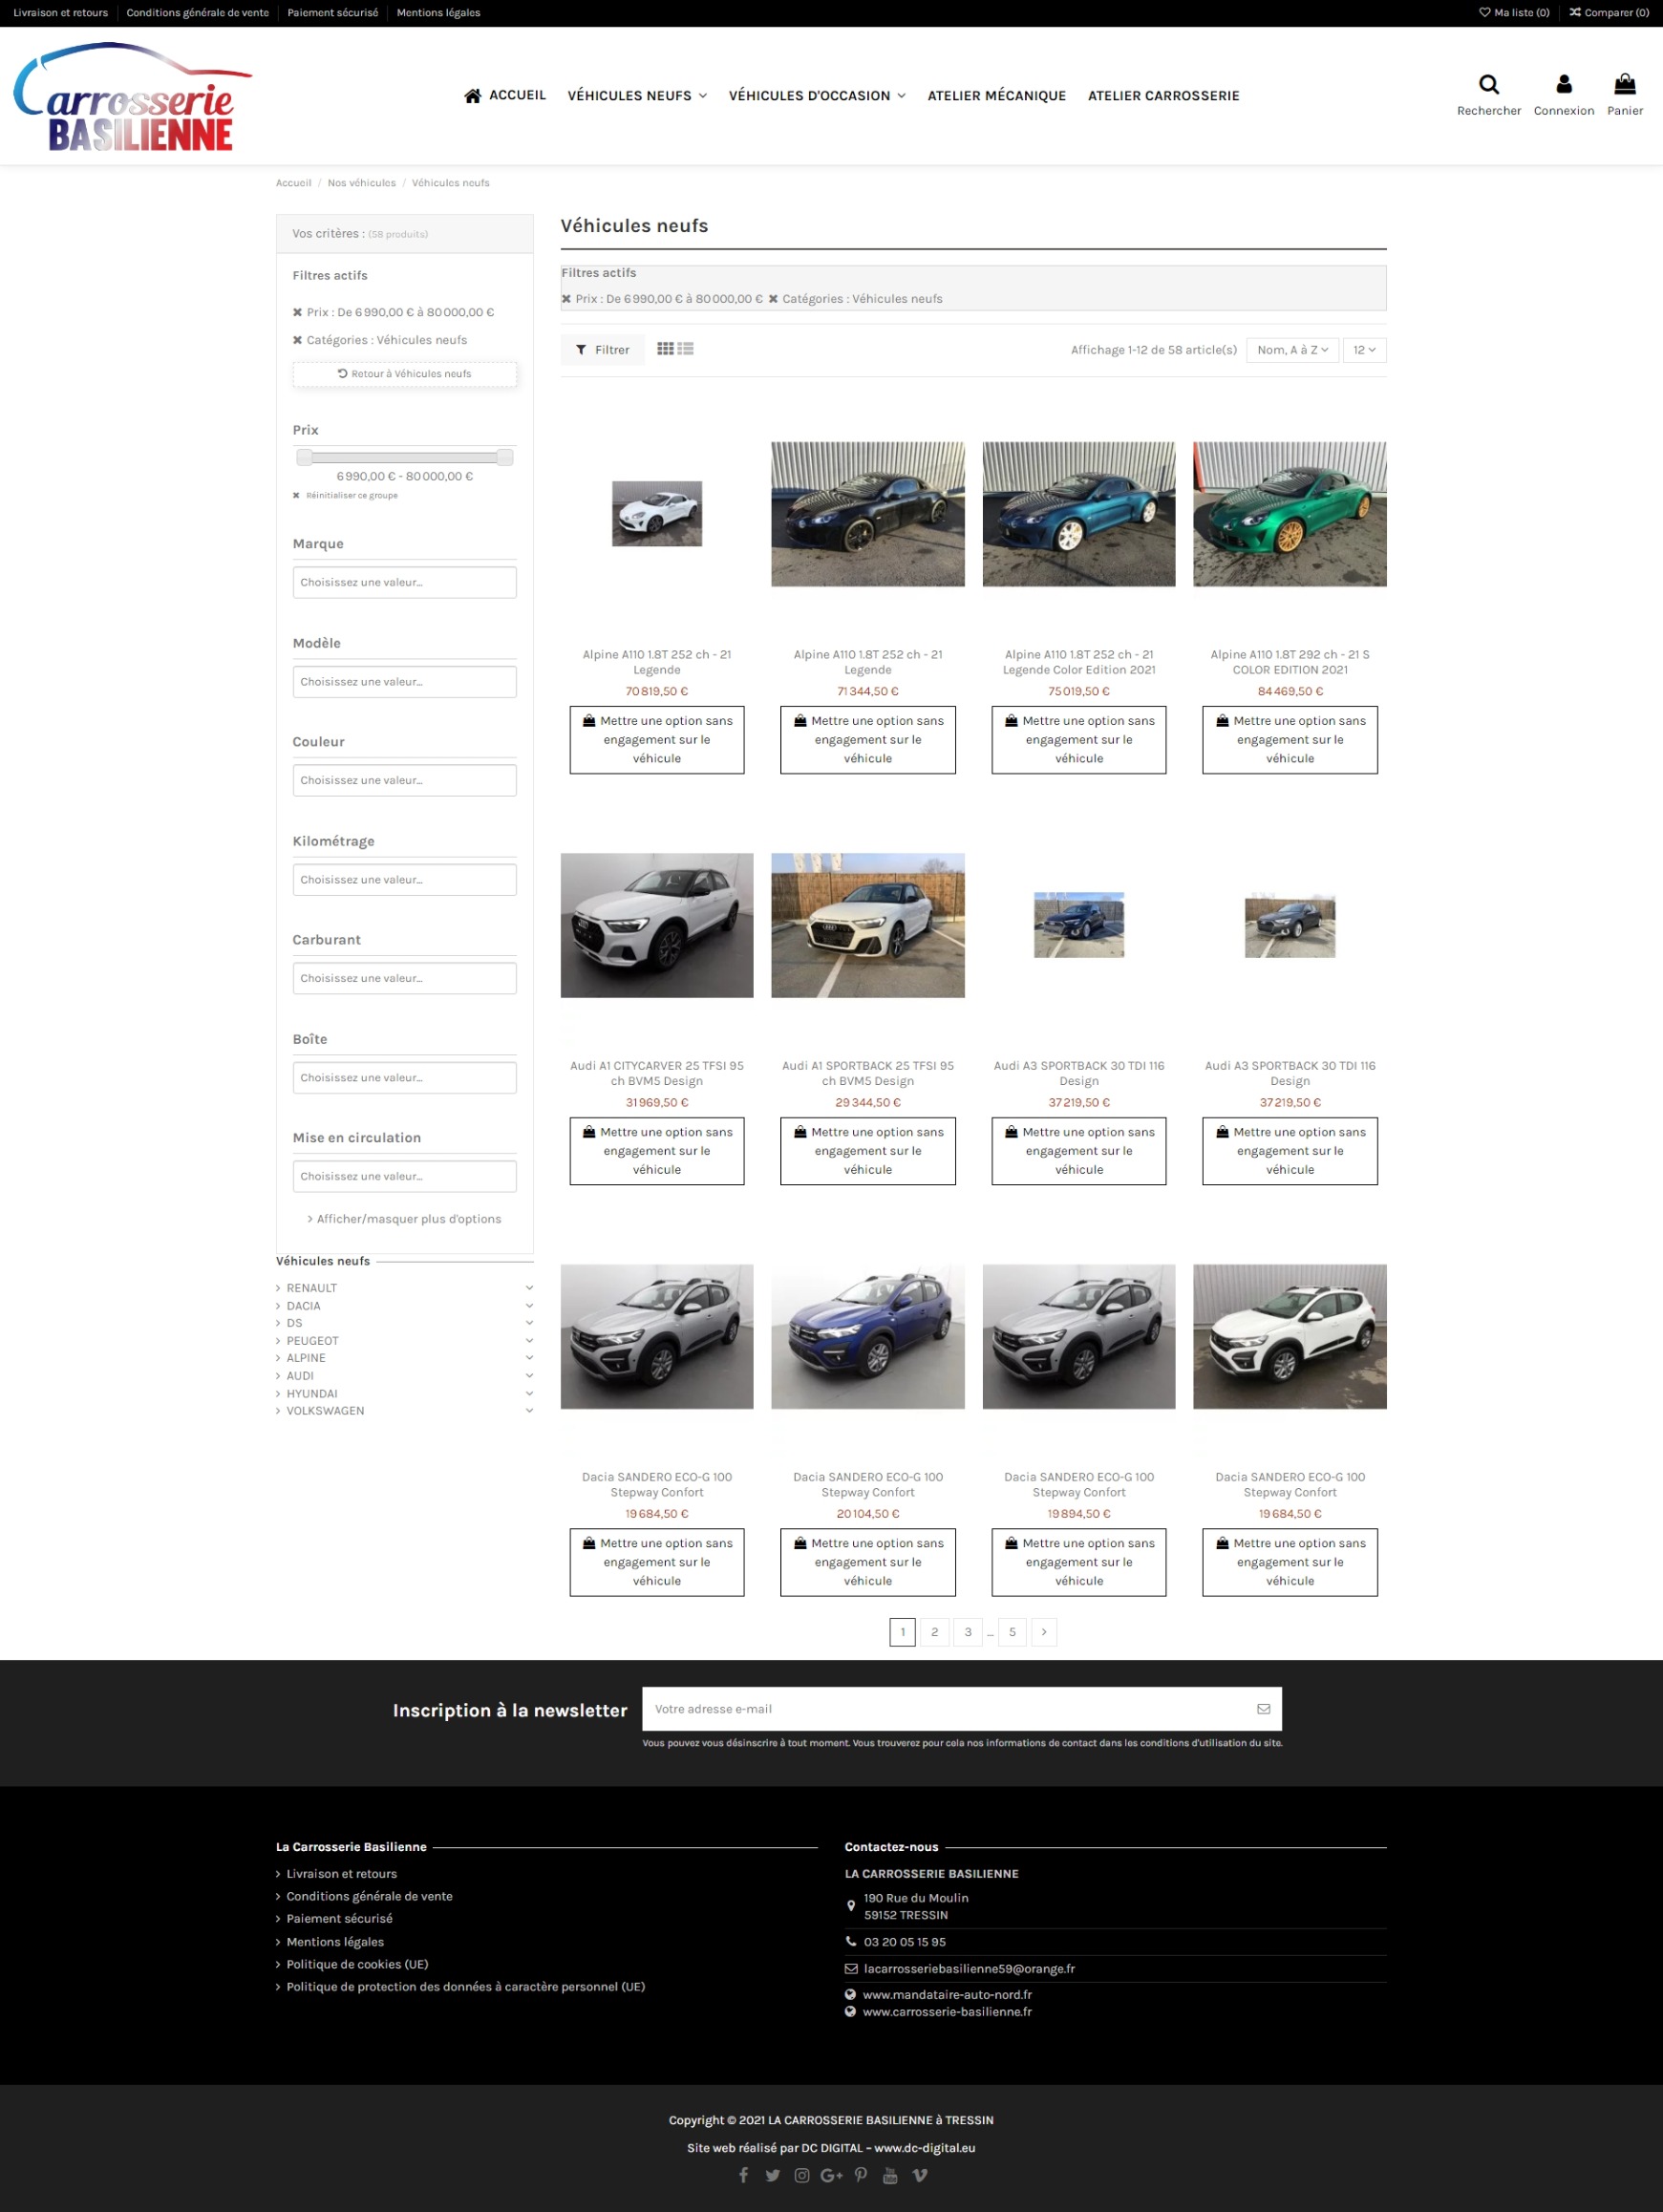Open the Panier shopping bag icon
The image size is (1663, 2212).
[1624, 84]
